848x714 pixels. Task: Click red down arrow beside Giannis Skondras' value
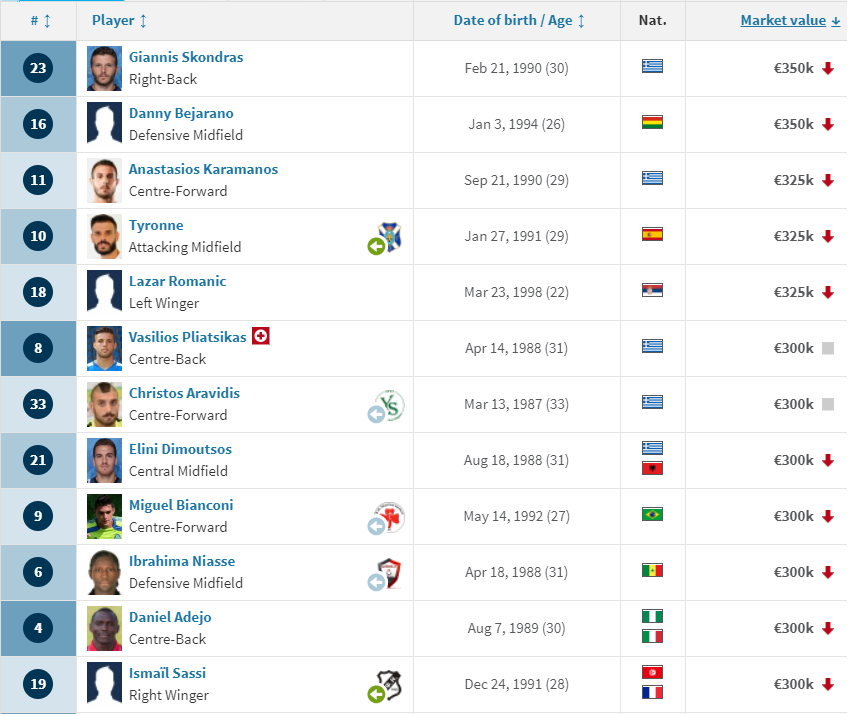827,68
